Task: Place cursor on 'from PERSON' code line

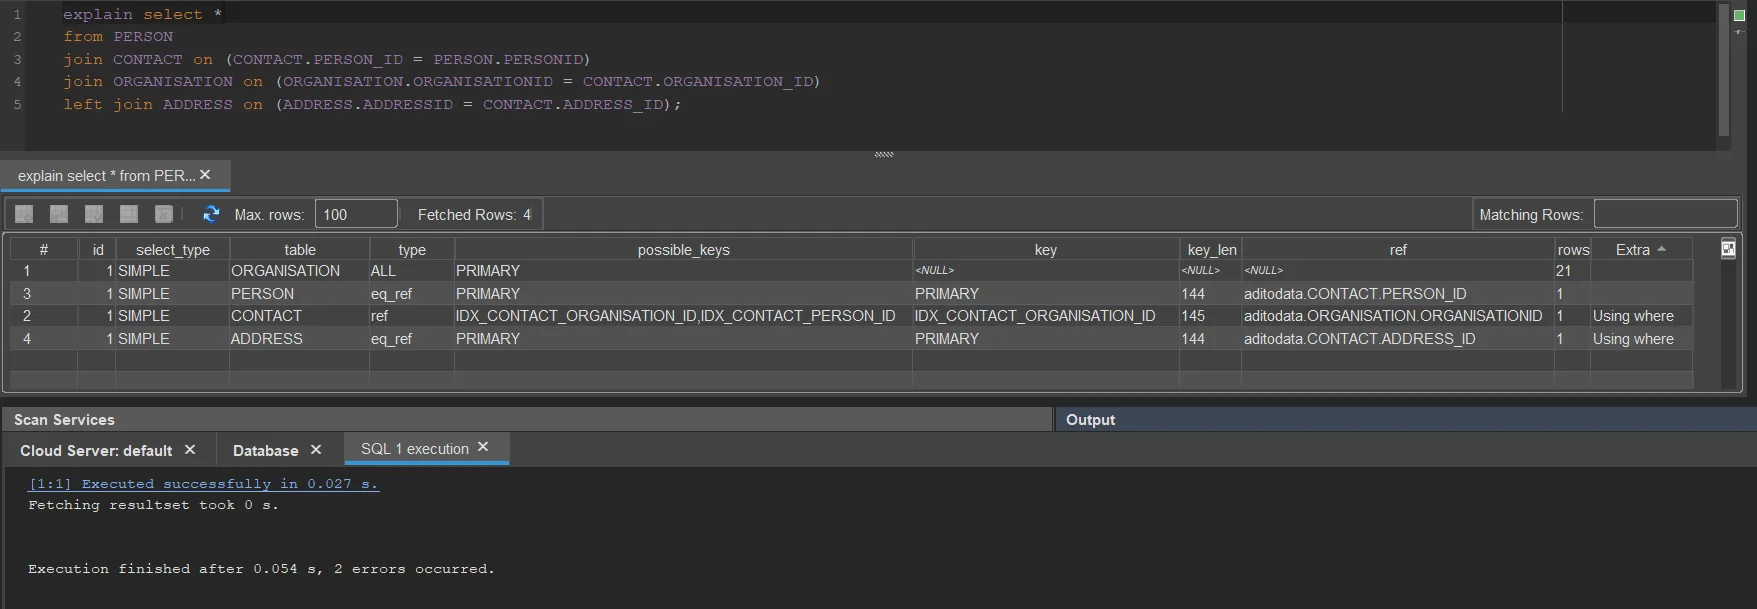Action: 118,37
